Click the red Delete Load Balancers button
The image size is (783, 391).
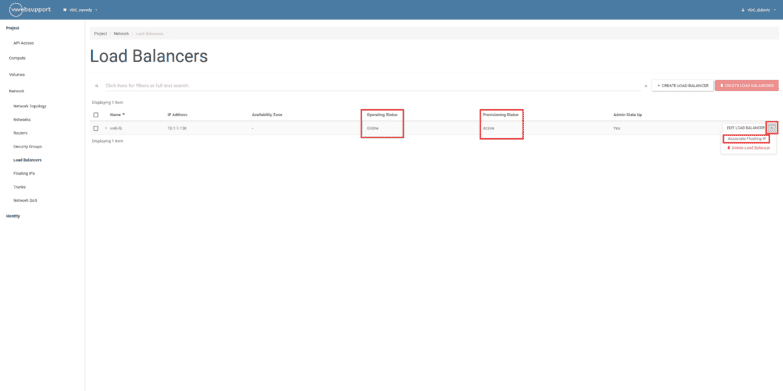[x=747, y=85]
